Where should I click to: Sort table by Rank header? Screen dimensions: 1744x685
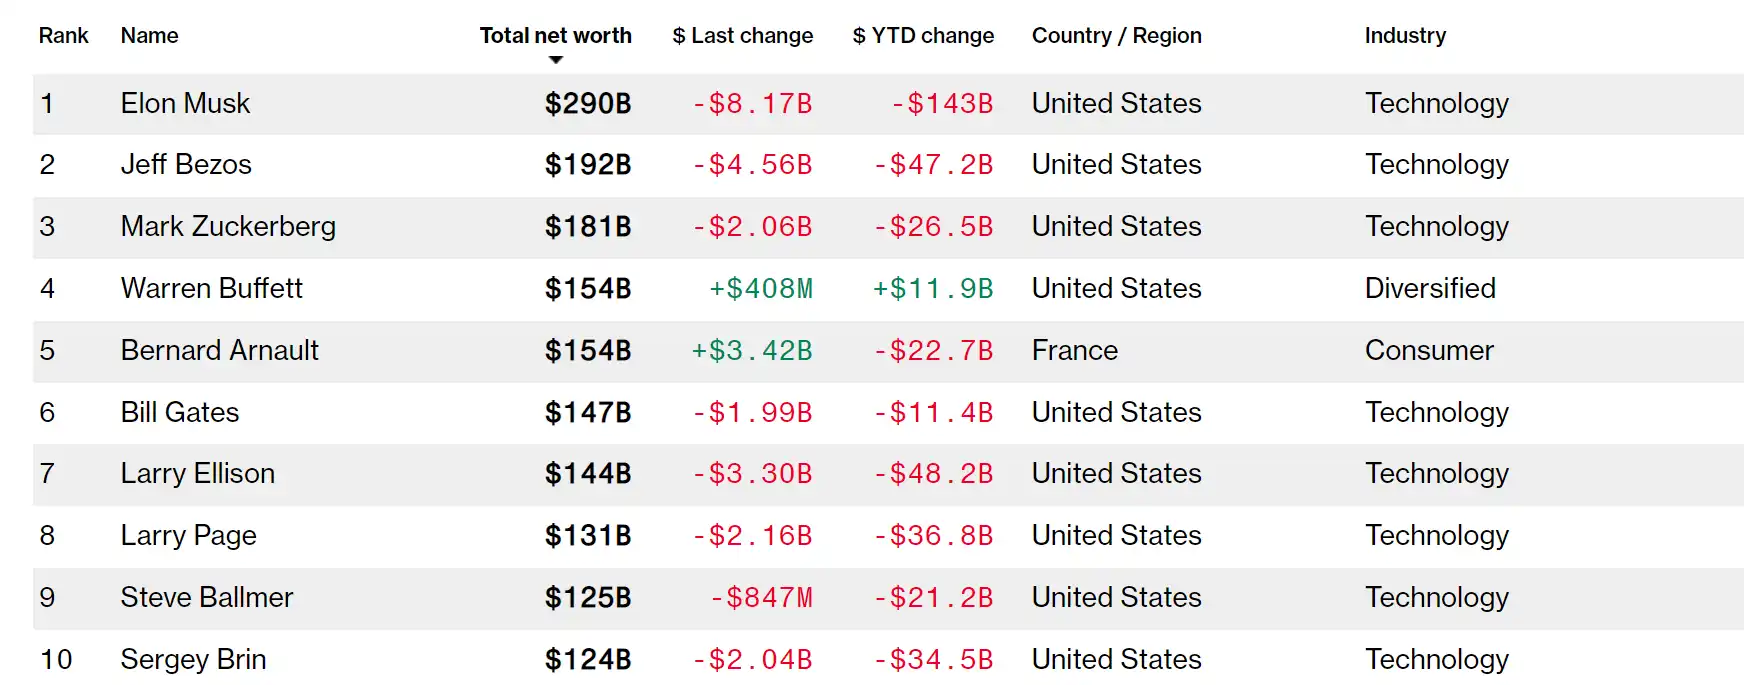tap(63, 36)
